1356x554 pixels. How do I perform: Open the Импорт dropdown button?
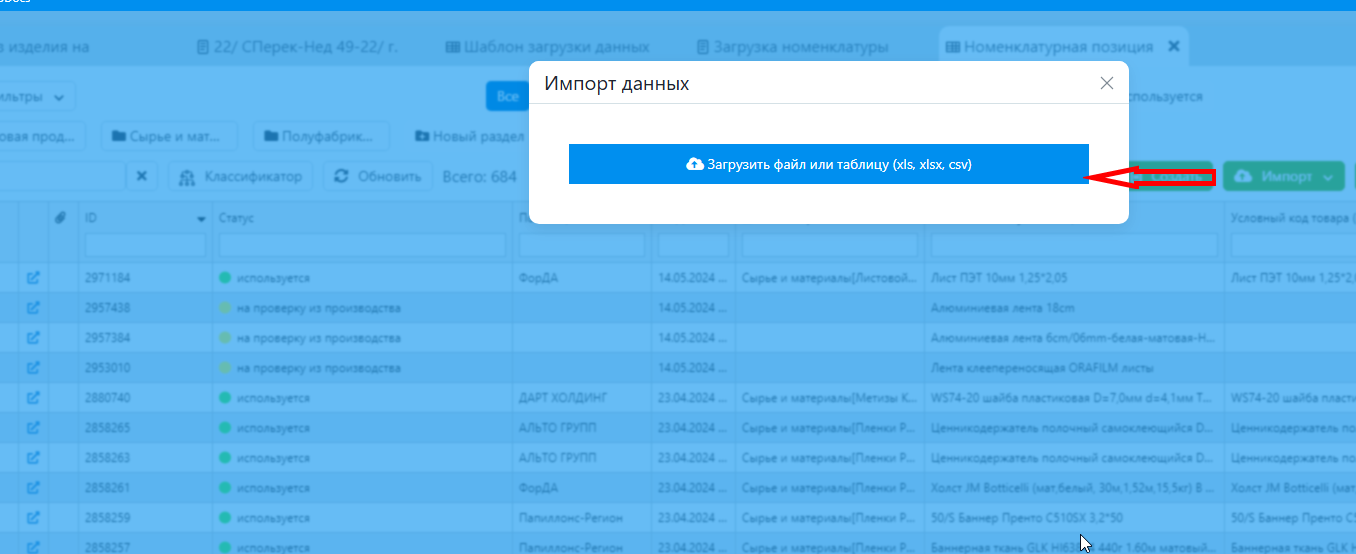[x=1284, y=176]
